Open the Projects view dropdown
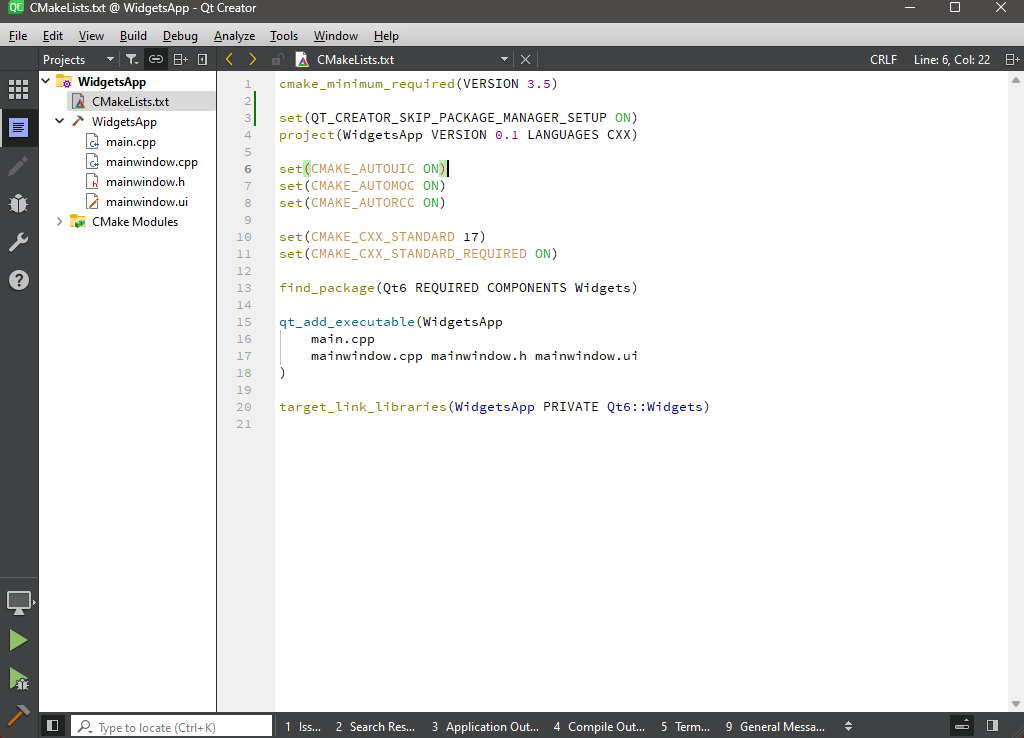Image resolution: width=1024 pixels, height=738 pixels. pyautogui.click(x=78, y=60)
